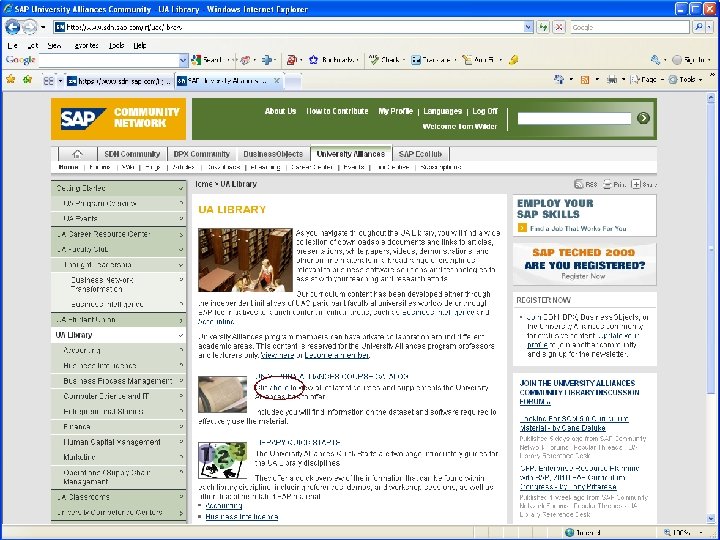Click the browser Back arrow button
720x540 pixels.
(x=12, y=27)
